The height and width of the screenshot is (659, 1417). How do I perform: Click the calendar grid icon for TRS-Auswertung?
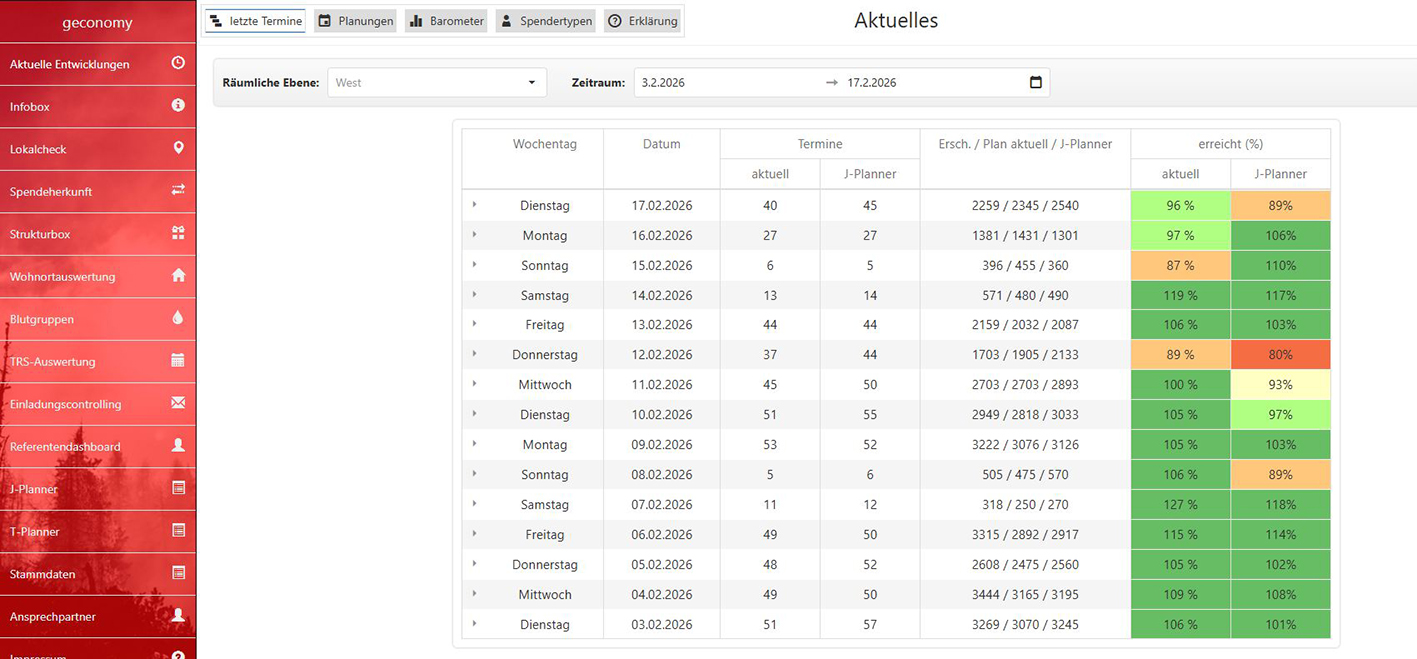[x=178, y=360]
